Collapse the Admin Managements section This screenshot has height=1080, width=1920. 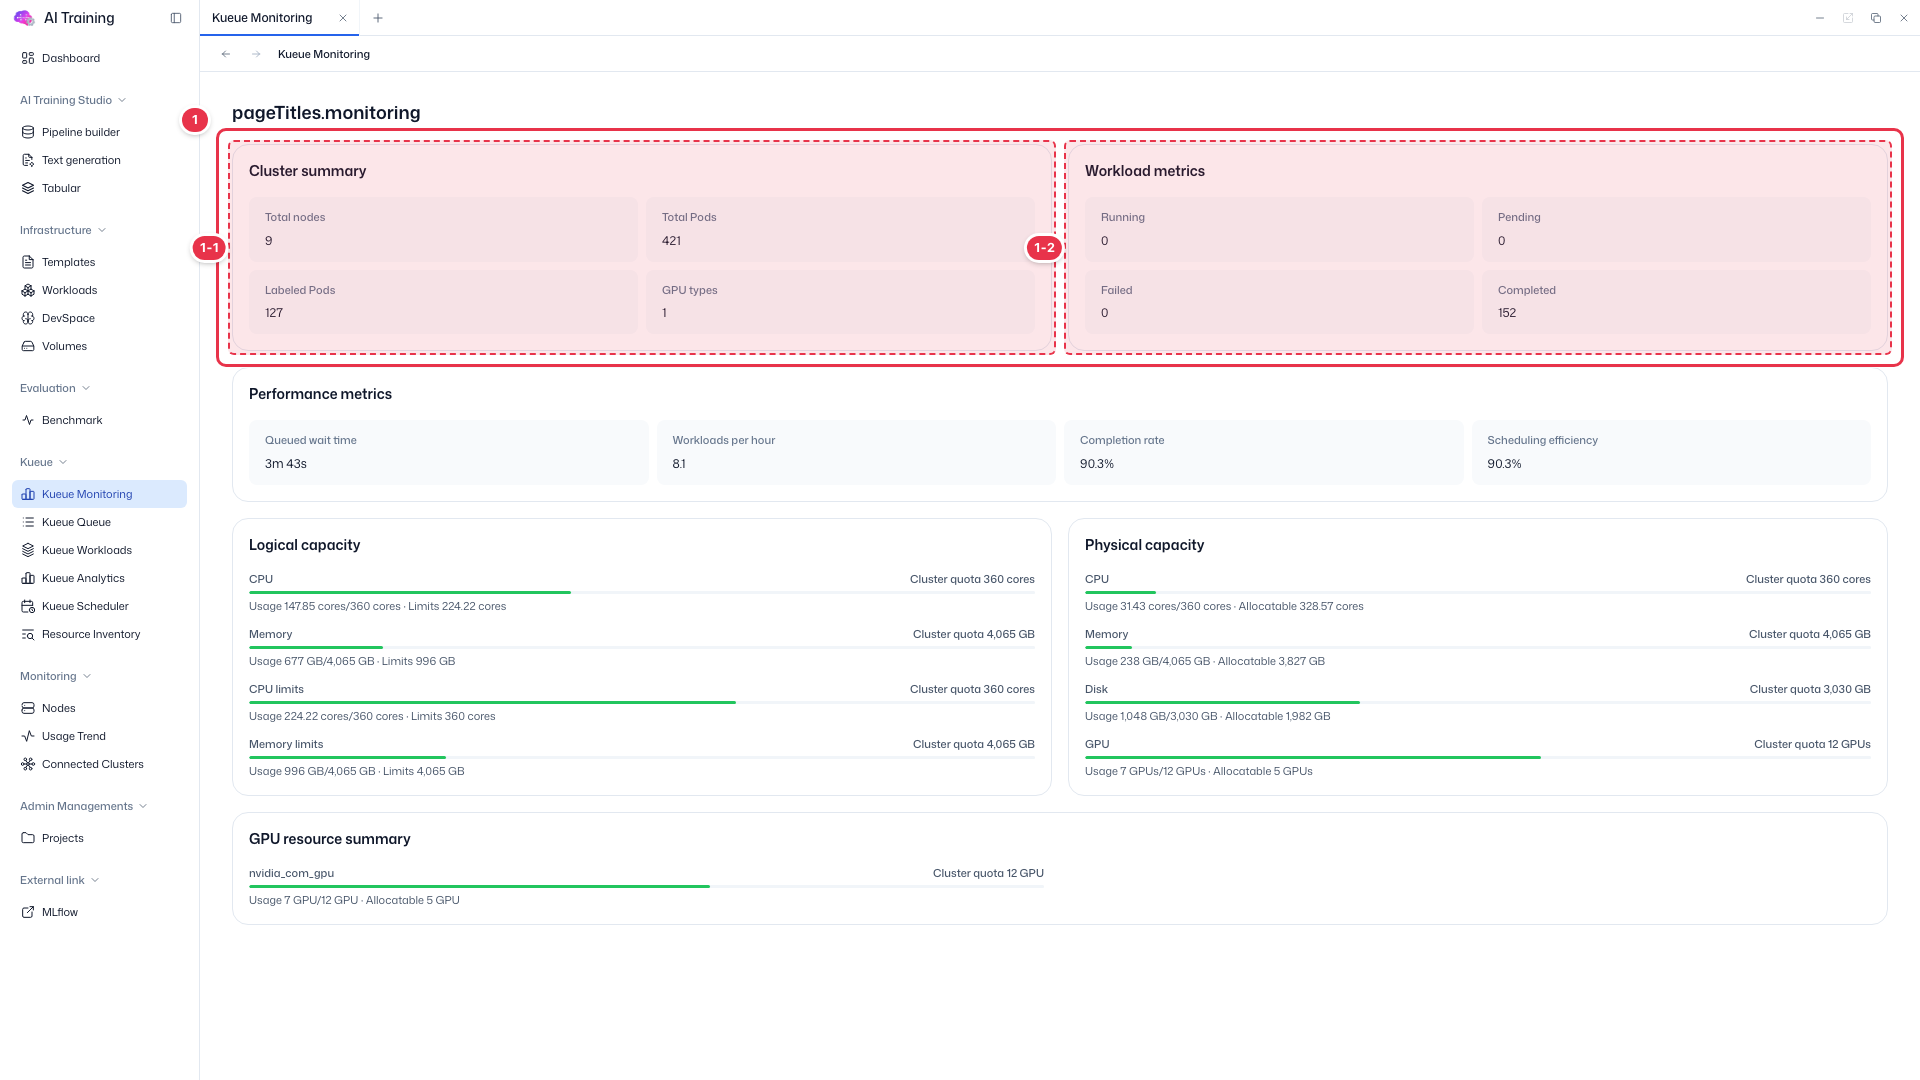(84, 806)
